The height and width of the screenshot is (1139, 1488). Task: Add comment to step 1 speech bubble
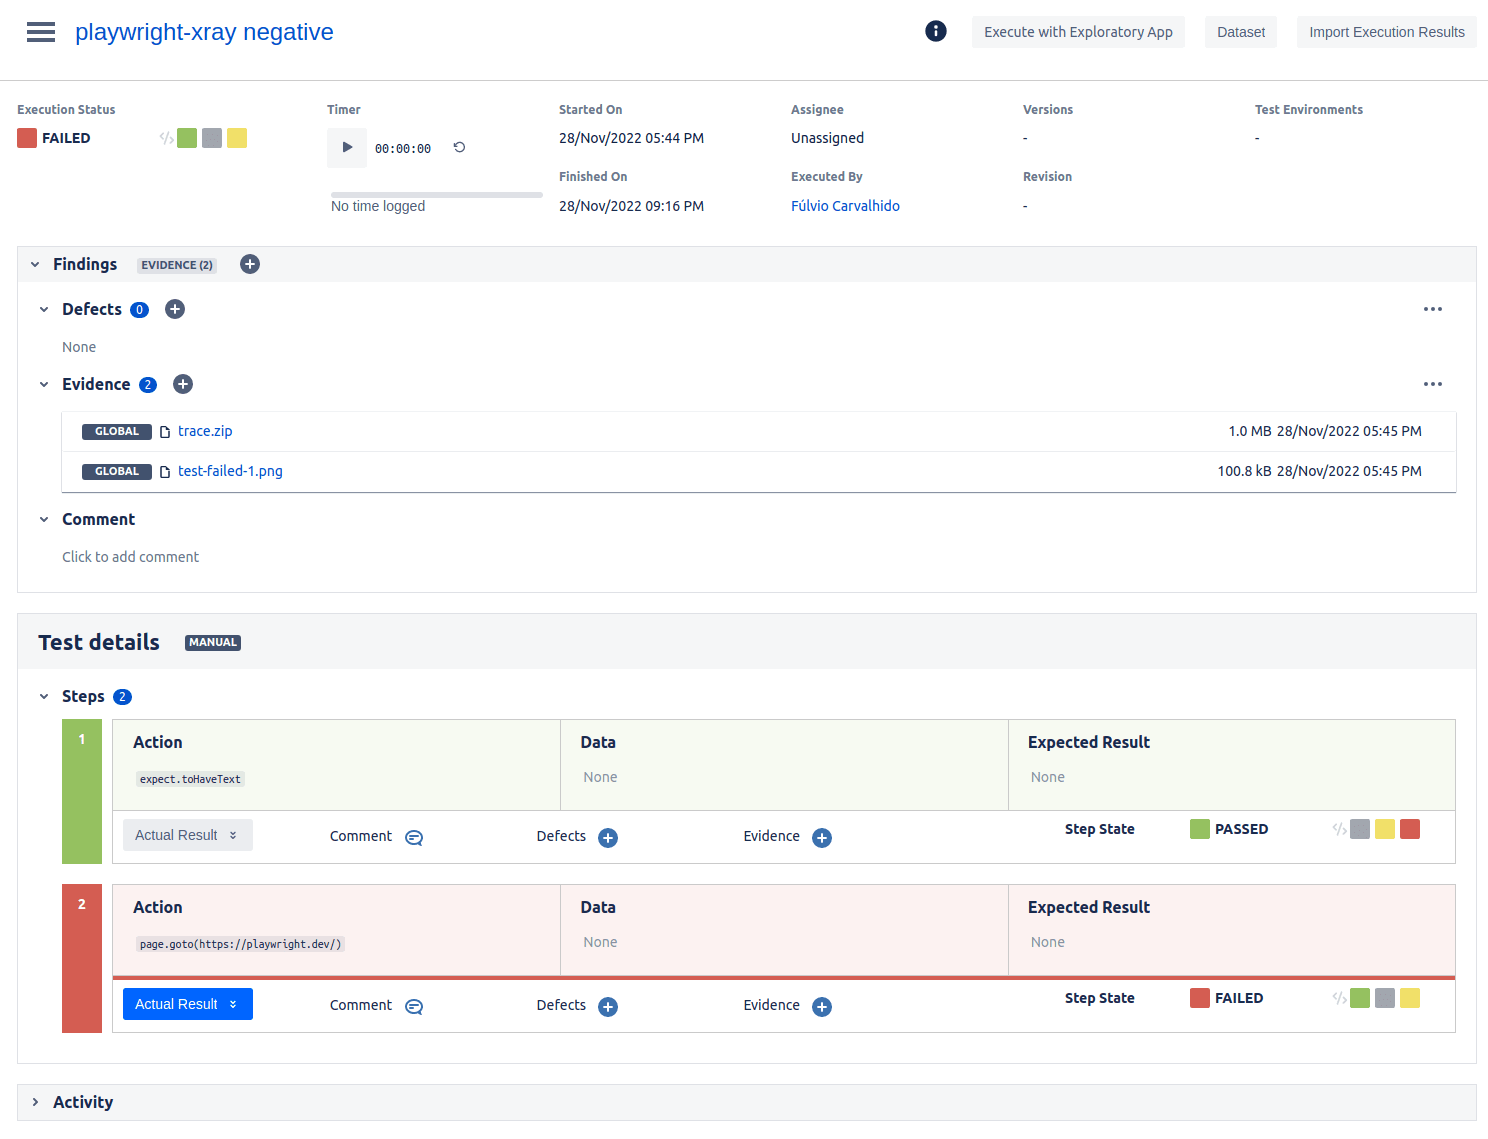coord(414,837)
